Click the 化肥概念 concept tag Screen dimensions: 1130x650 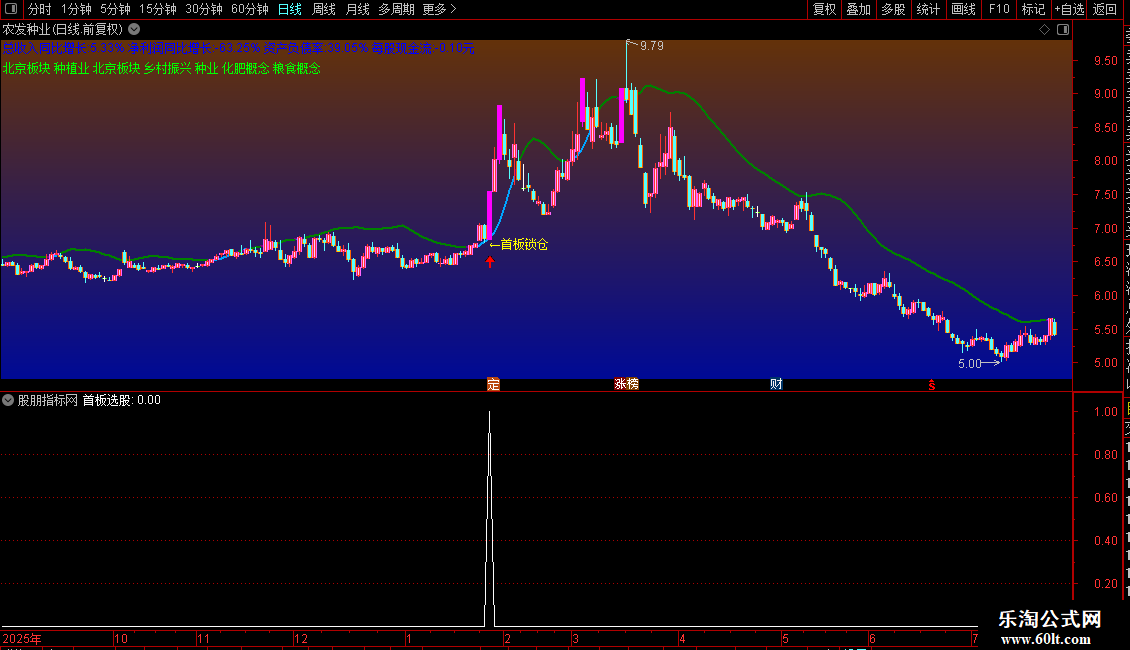pos(246,68)
